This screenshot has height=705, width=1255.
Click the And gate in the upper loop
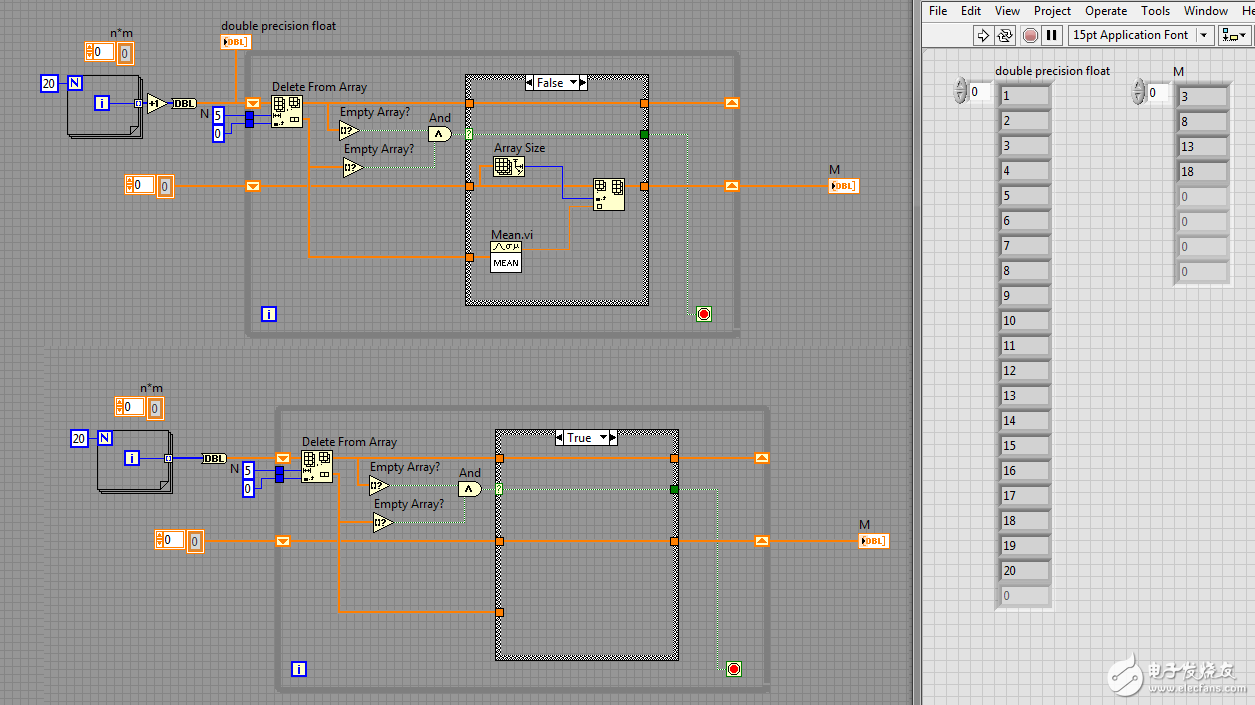(x=440, y=133)
